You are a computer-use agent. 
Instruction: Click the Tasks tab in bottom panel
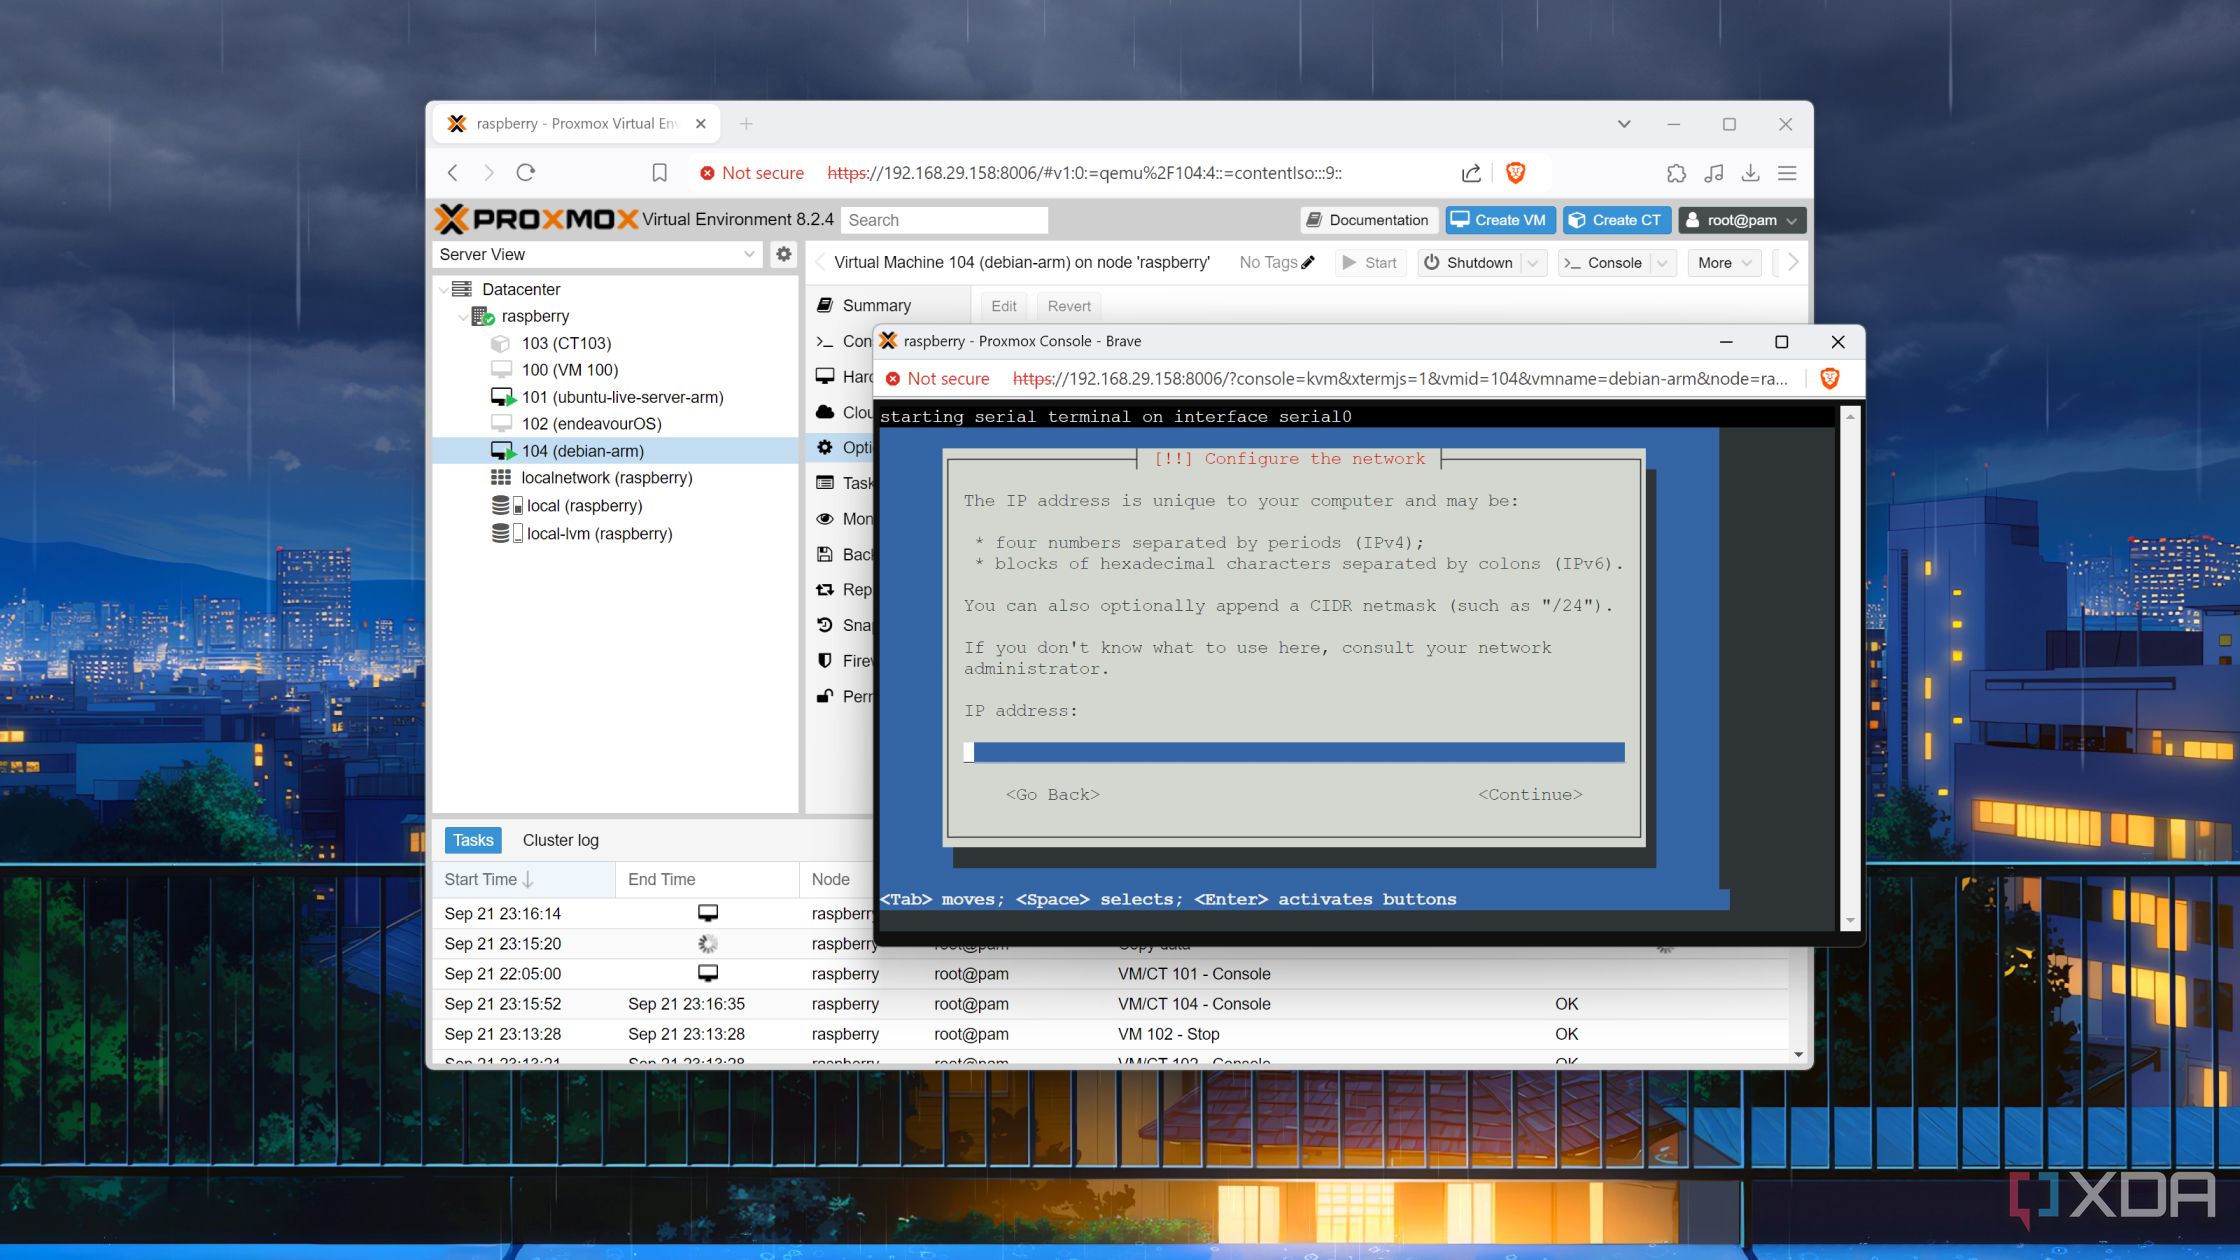click(x=474, y=838)
